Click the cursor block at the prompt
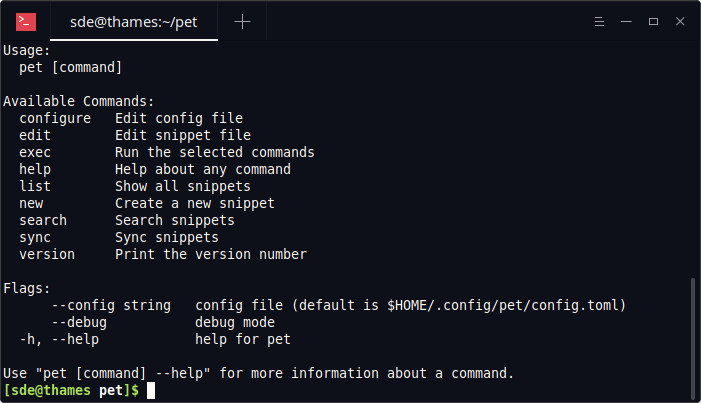 point(151,390)
